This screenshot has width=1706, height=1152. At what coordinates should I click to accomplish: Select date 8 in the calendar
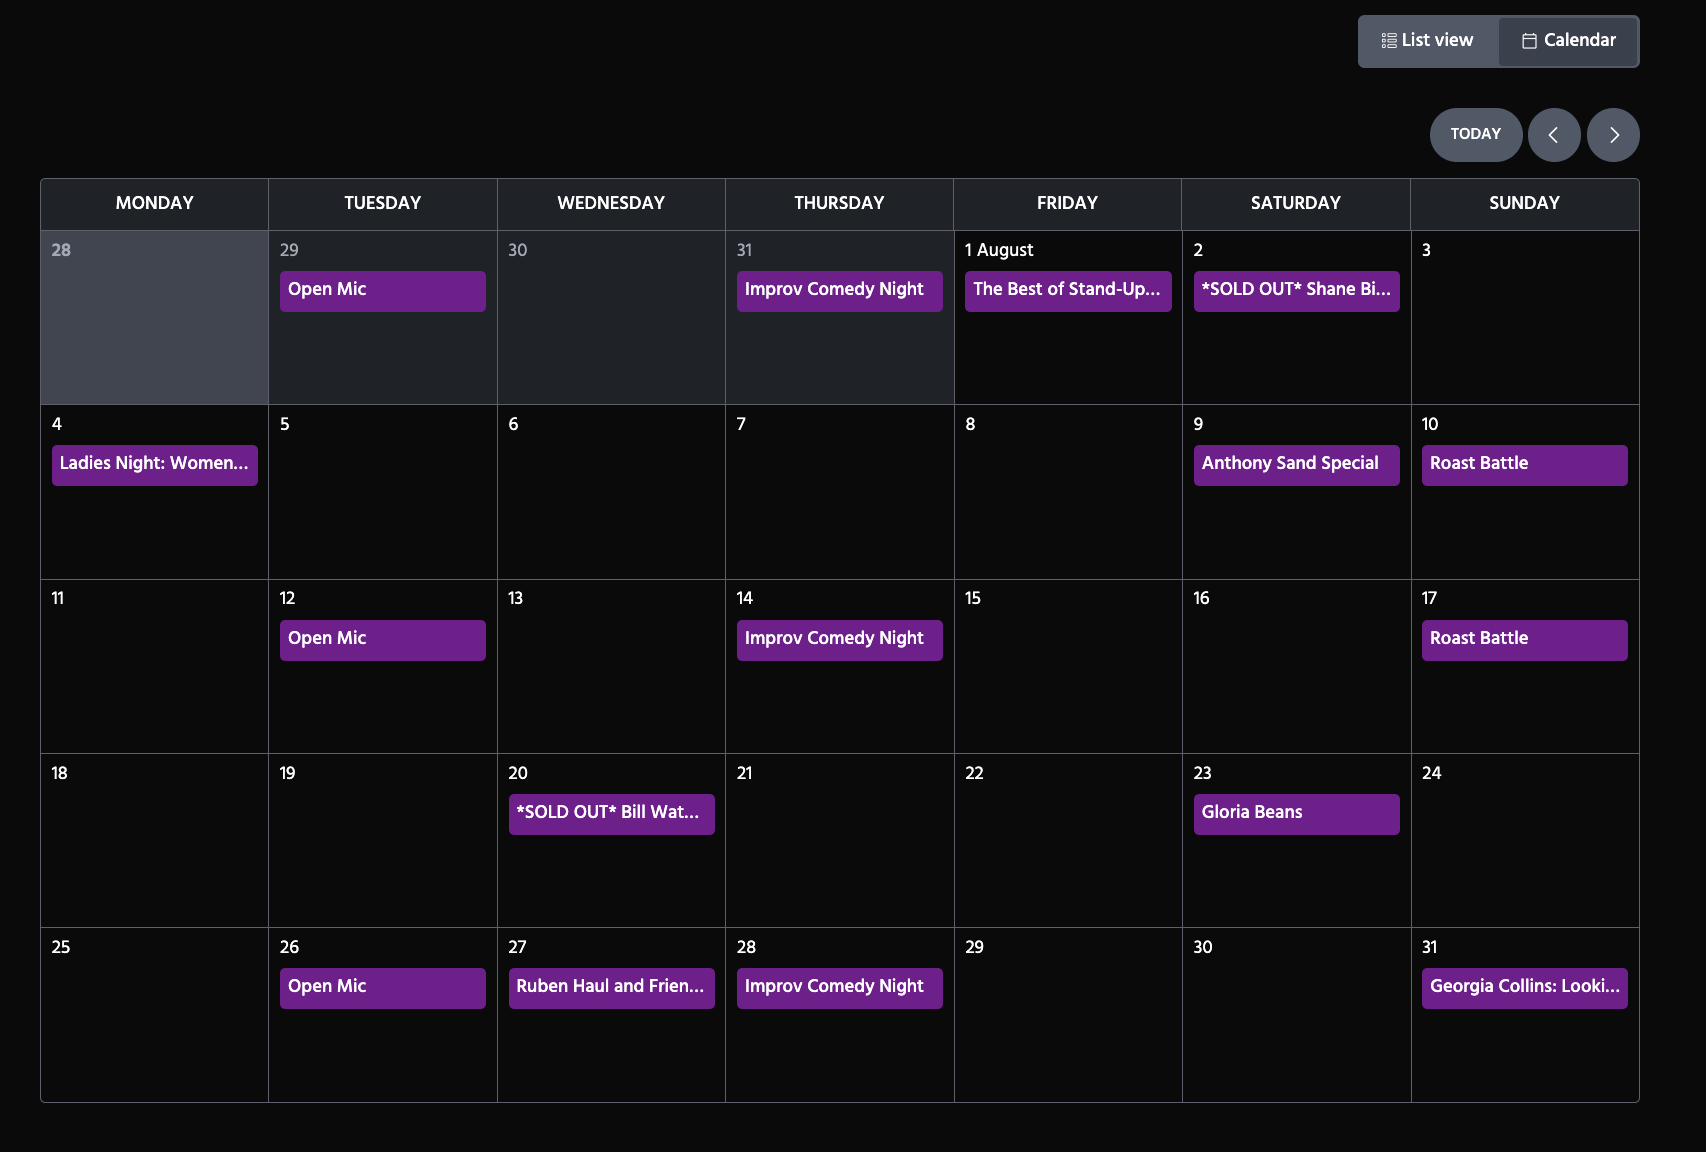pos(1068,492)
